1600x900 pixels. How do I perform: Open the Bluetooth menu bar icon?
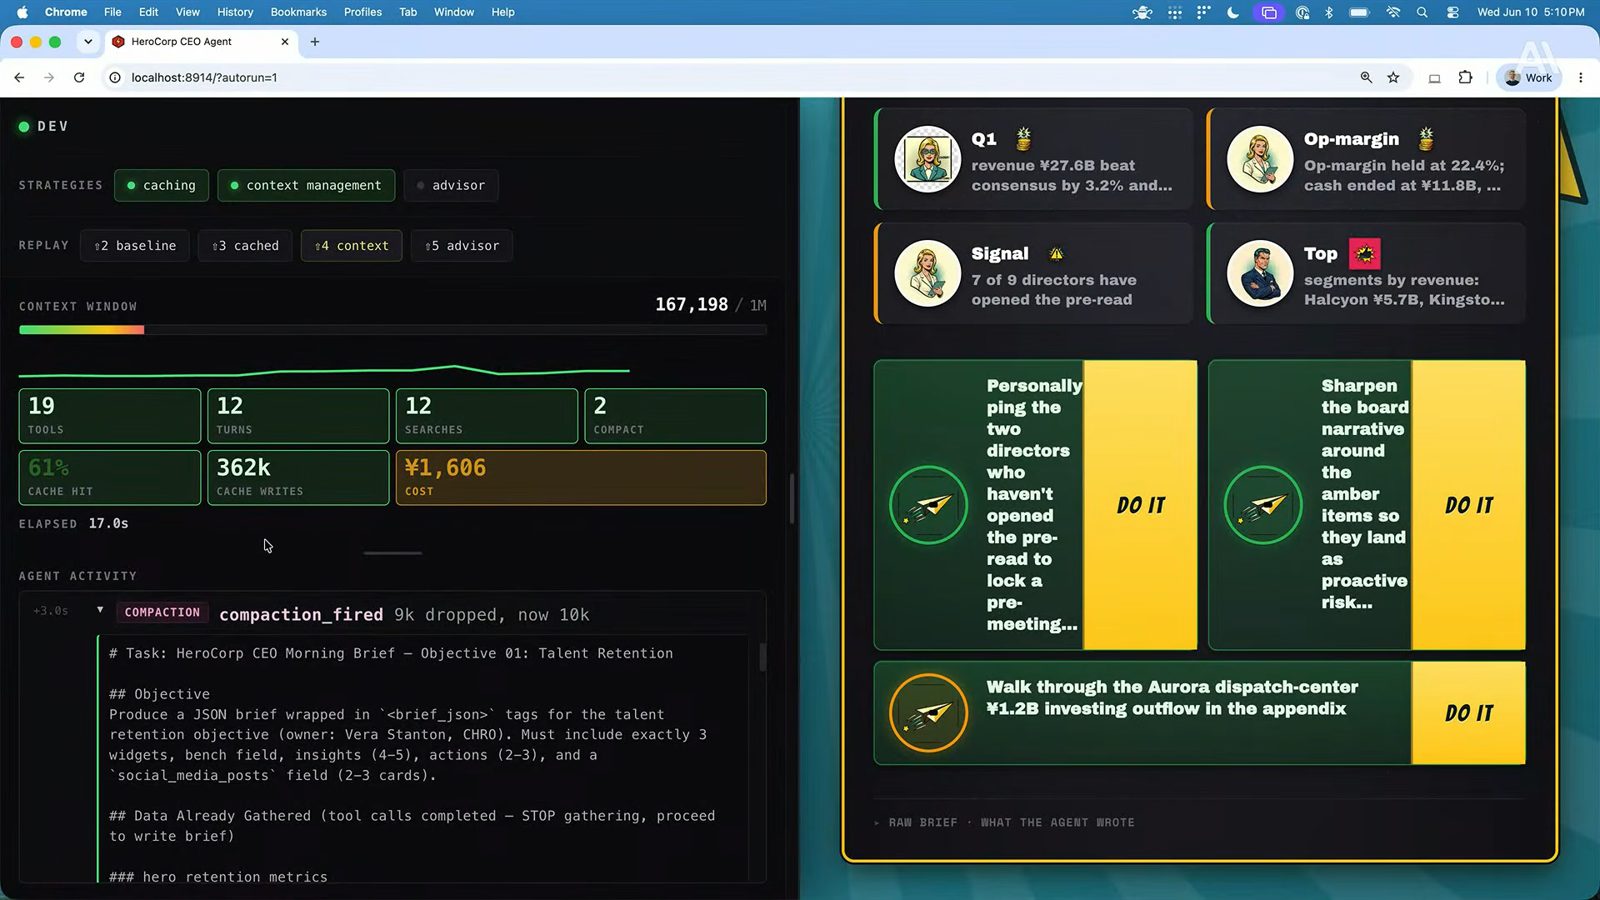click(x=1329, y=12)
